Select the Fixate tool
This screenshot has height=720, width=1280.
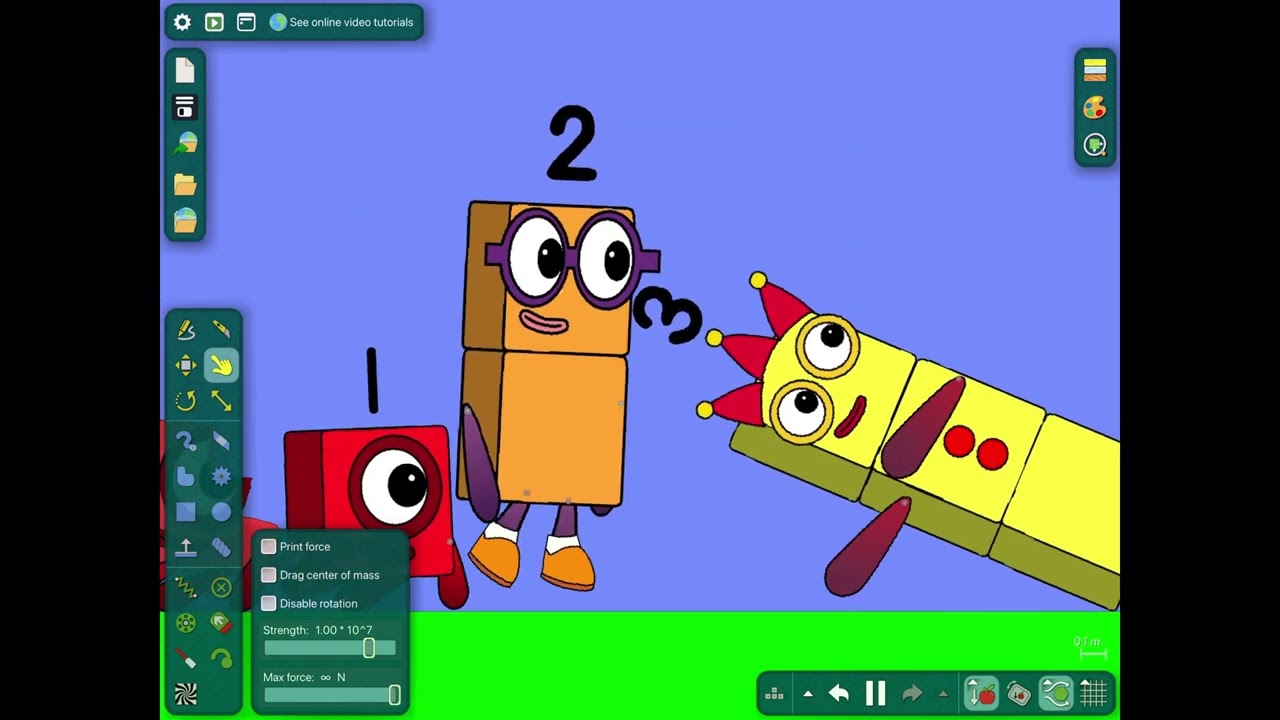click(x=221, y=587)
